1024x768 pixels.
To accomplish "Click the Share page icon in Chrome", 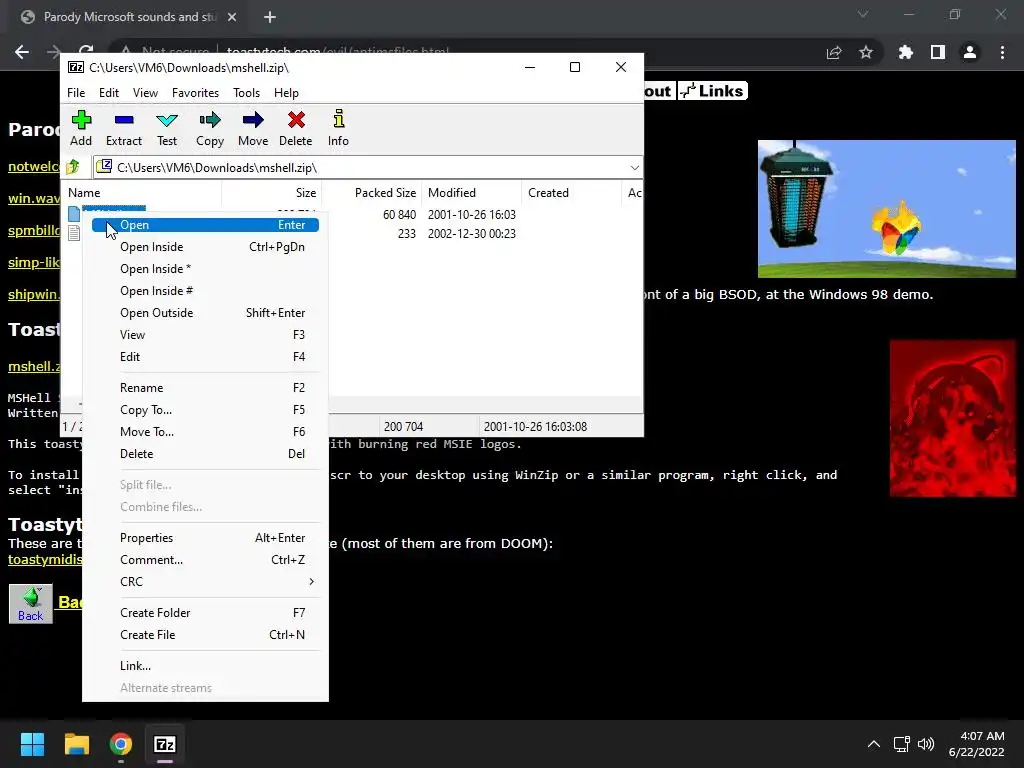I will pyautogui.click(x=834, y=52).
